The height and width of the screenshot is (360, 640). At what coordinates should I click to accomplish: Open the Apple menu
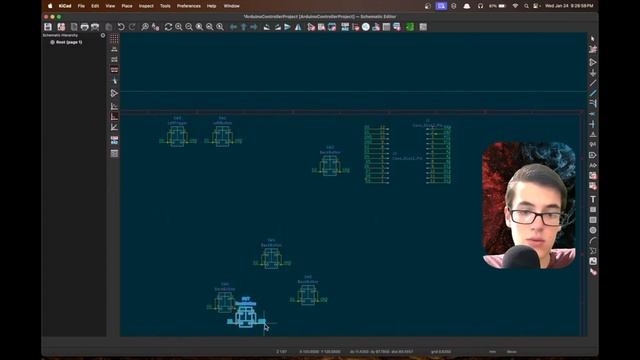click(x=50, y=6)
